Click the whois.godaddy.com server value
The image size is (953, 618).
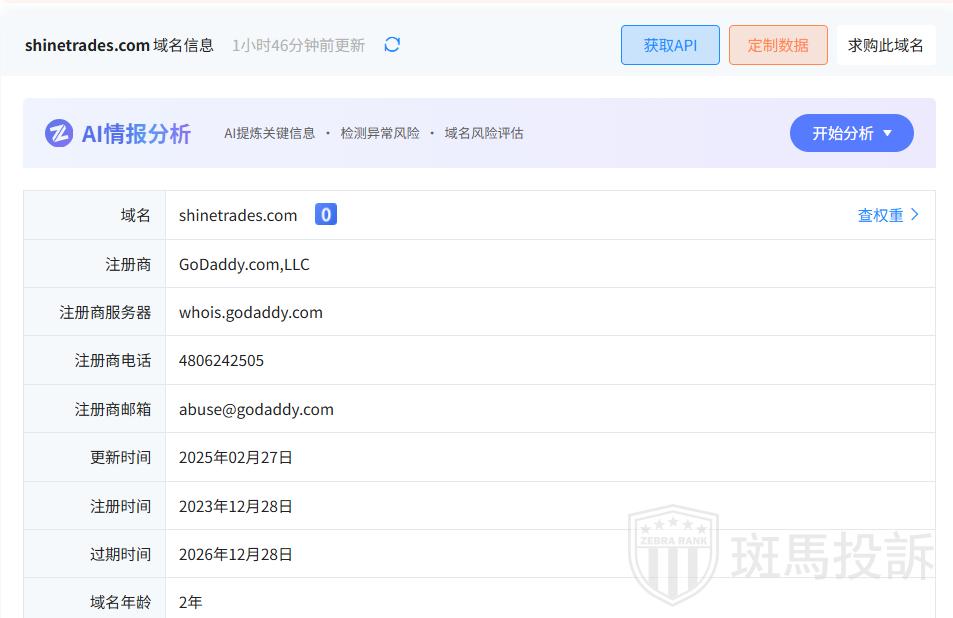(250, 312)
